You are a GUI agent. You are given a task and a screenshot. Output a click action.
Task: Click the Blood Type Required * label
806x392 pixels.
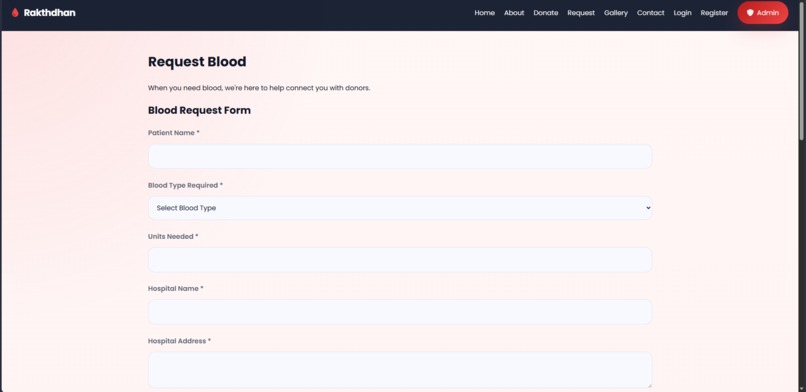[x=185, y=185]
